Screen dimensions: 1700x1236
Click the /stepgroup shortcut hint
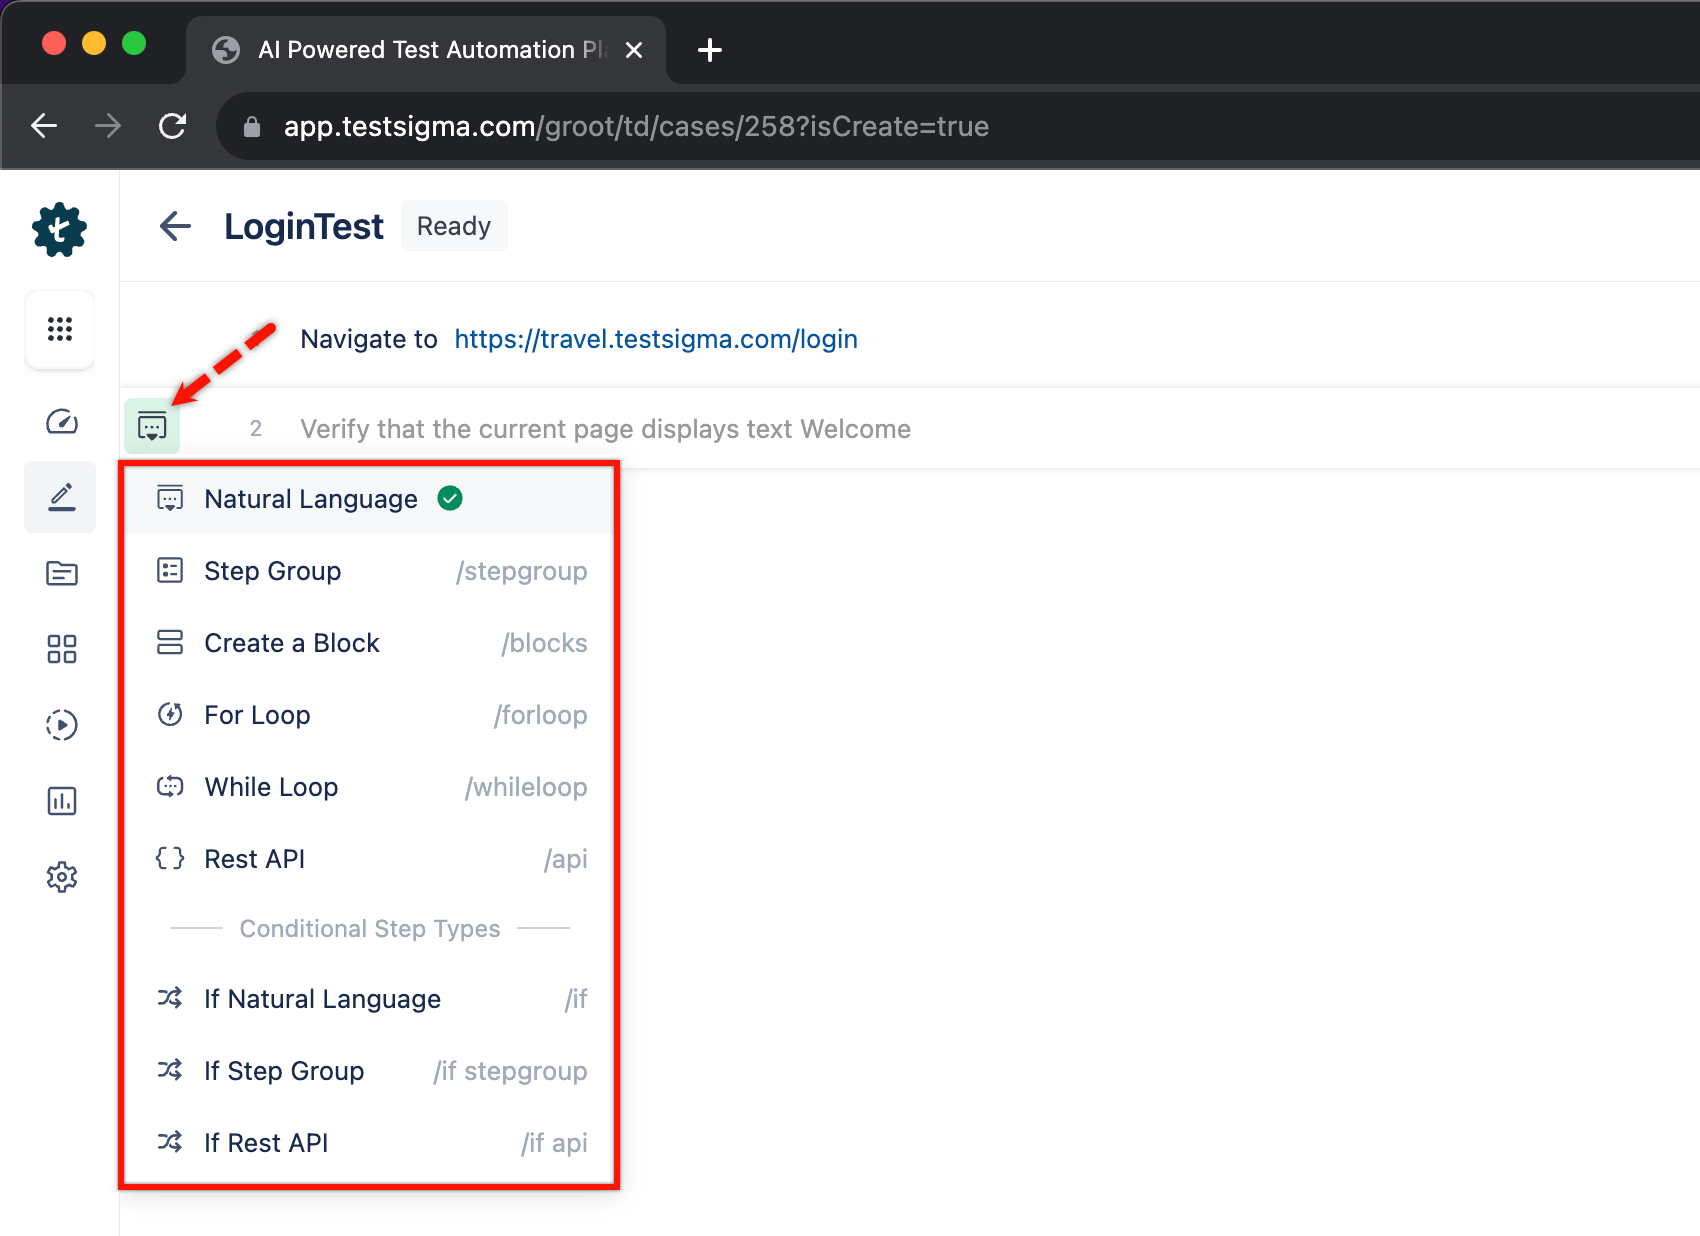pyautogui.click(x=522, y=571)
